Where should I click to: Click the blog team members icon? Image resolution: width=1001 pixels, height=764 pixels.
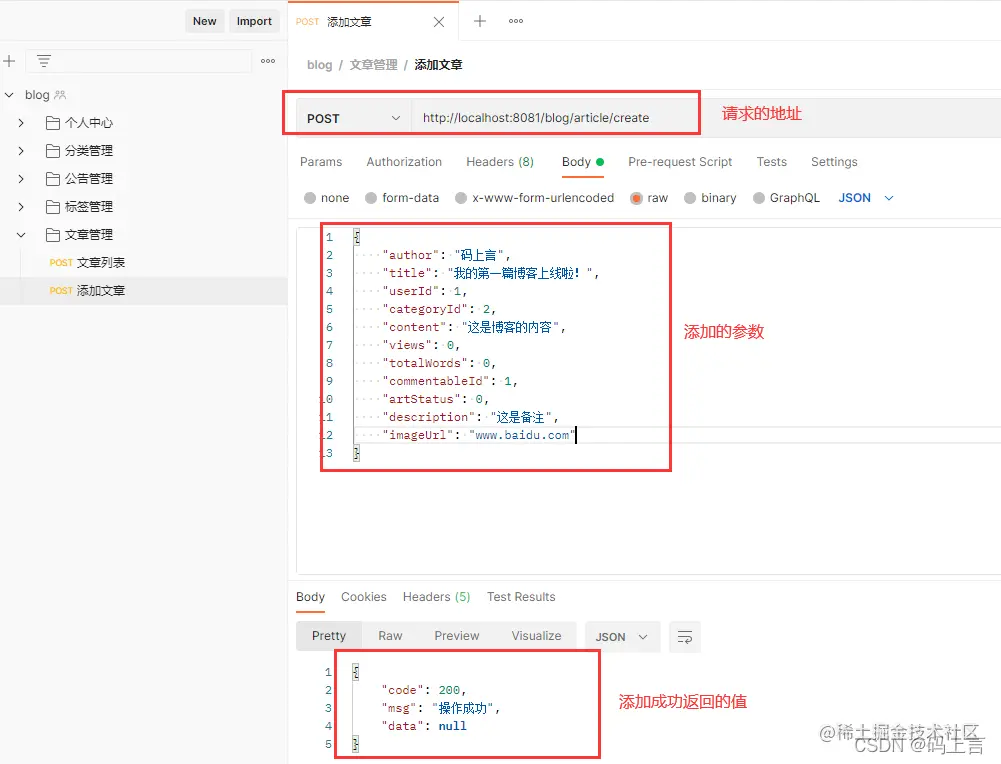point(60,95)
